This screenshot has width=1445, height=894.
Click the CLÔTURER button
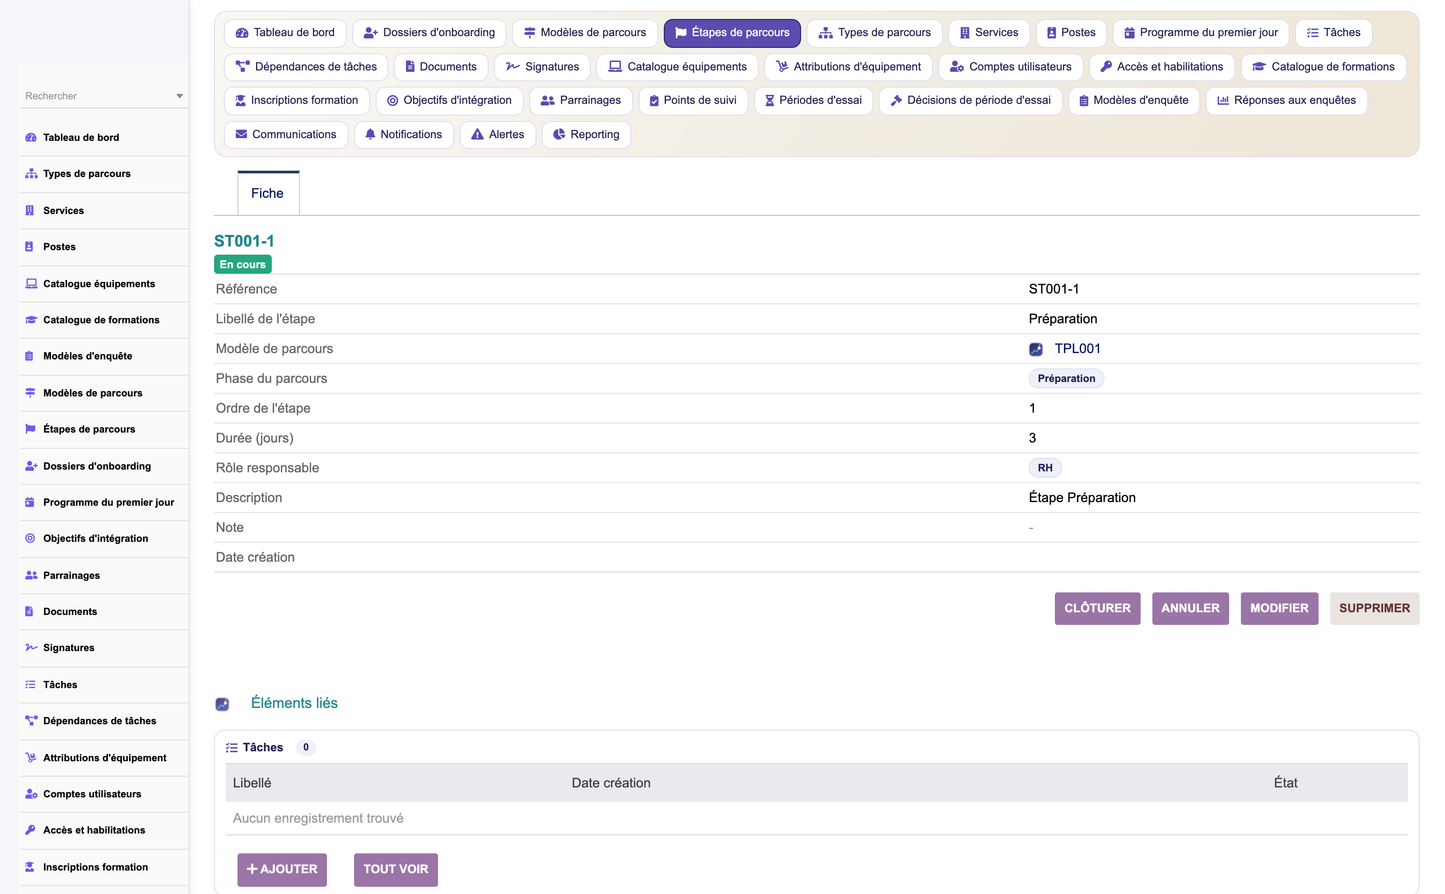pyautogui.click(x=1097, y=609)
